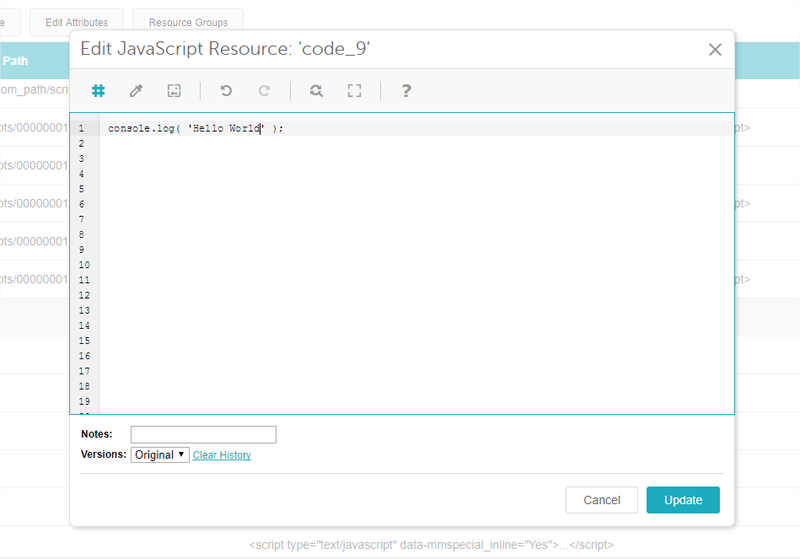Click the Edit JavaScript Resource dialog title

pyautogui.click(x=225, y=49)
